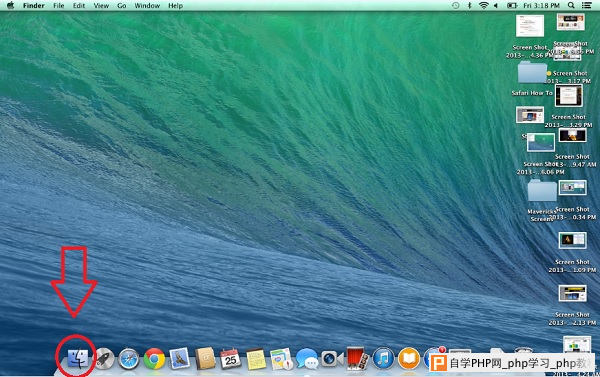Open Notification Center list icon
Image resolution: width=600 pixels, height=377 pixels.
[586, 5]
